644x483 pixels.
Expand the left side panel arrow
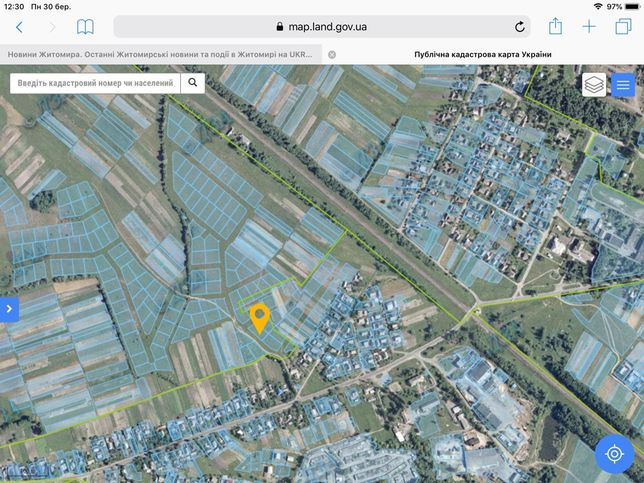point(9,309)
